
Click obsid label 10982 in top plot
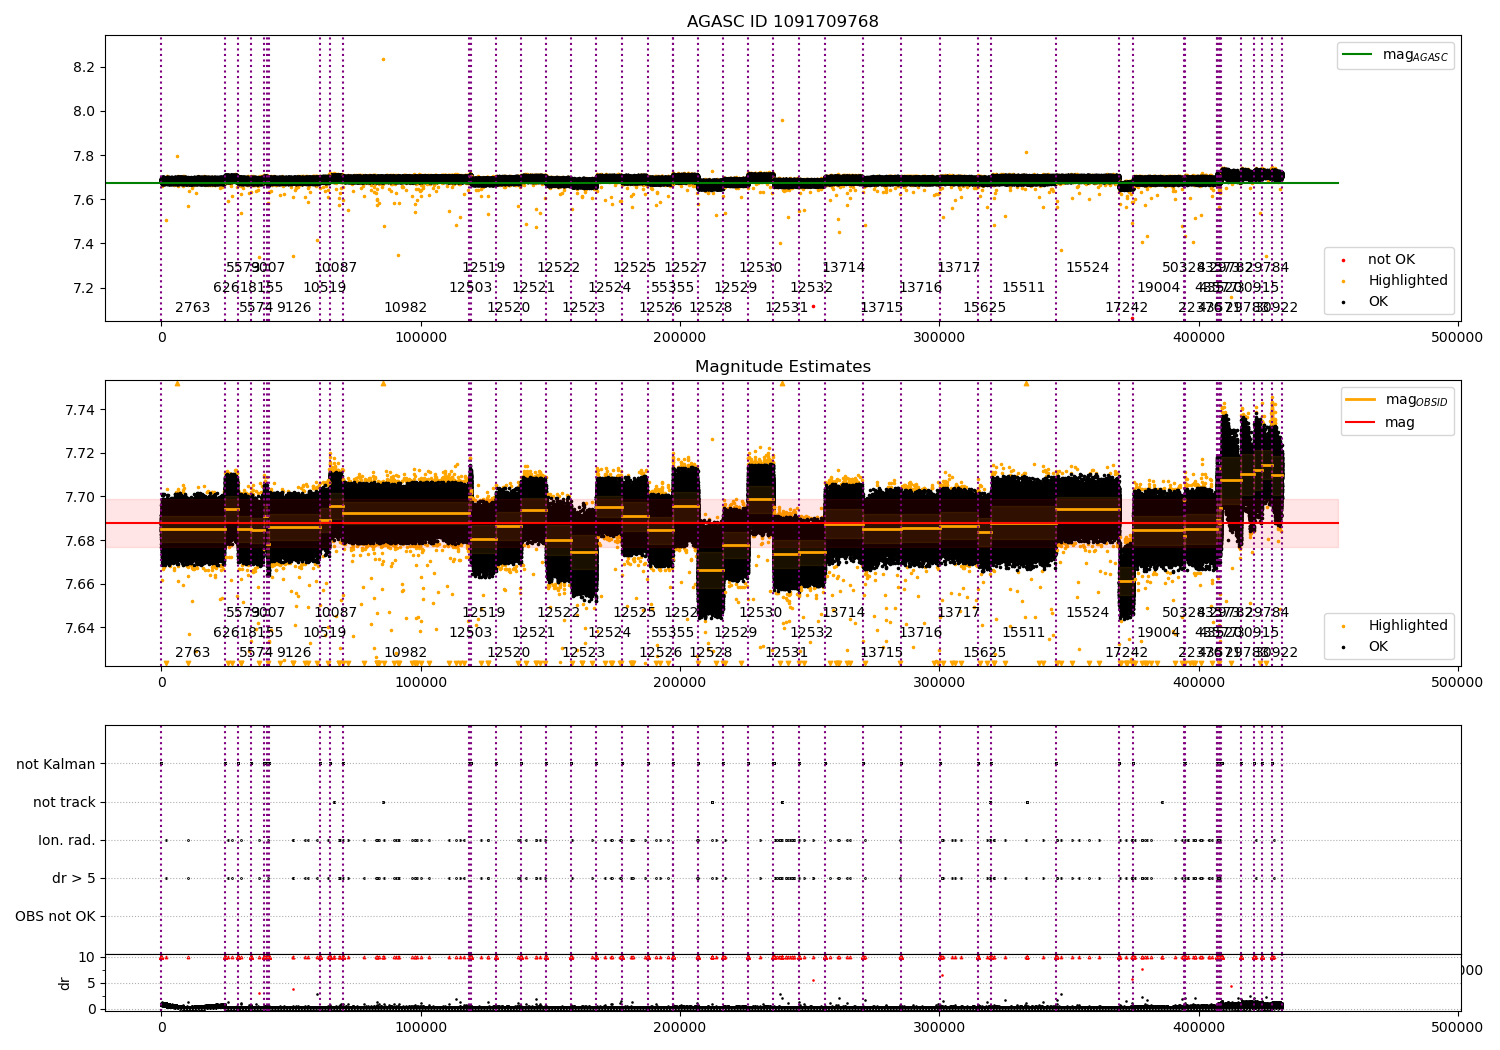pos(406,308)
